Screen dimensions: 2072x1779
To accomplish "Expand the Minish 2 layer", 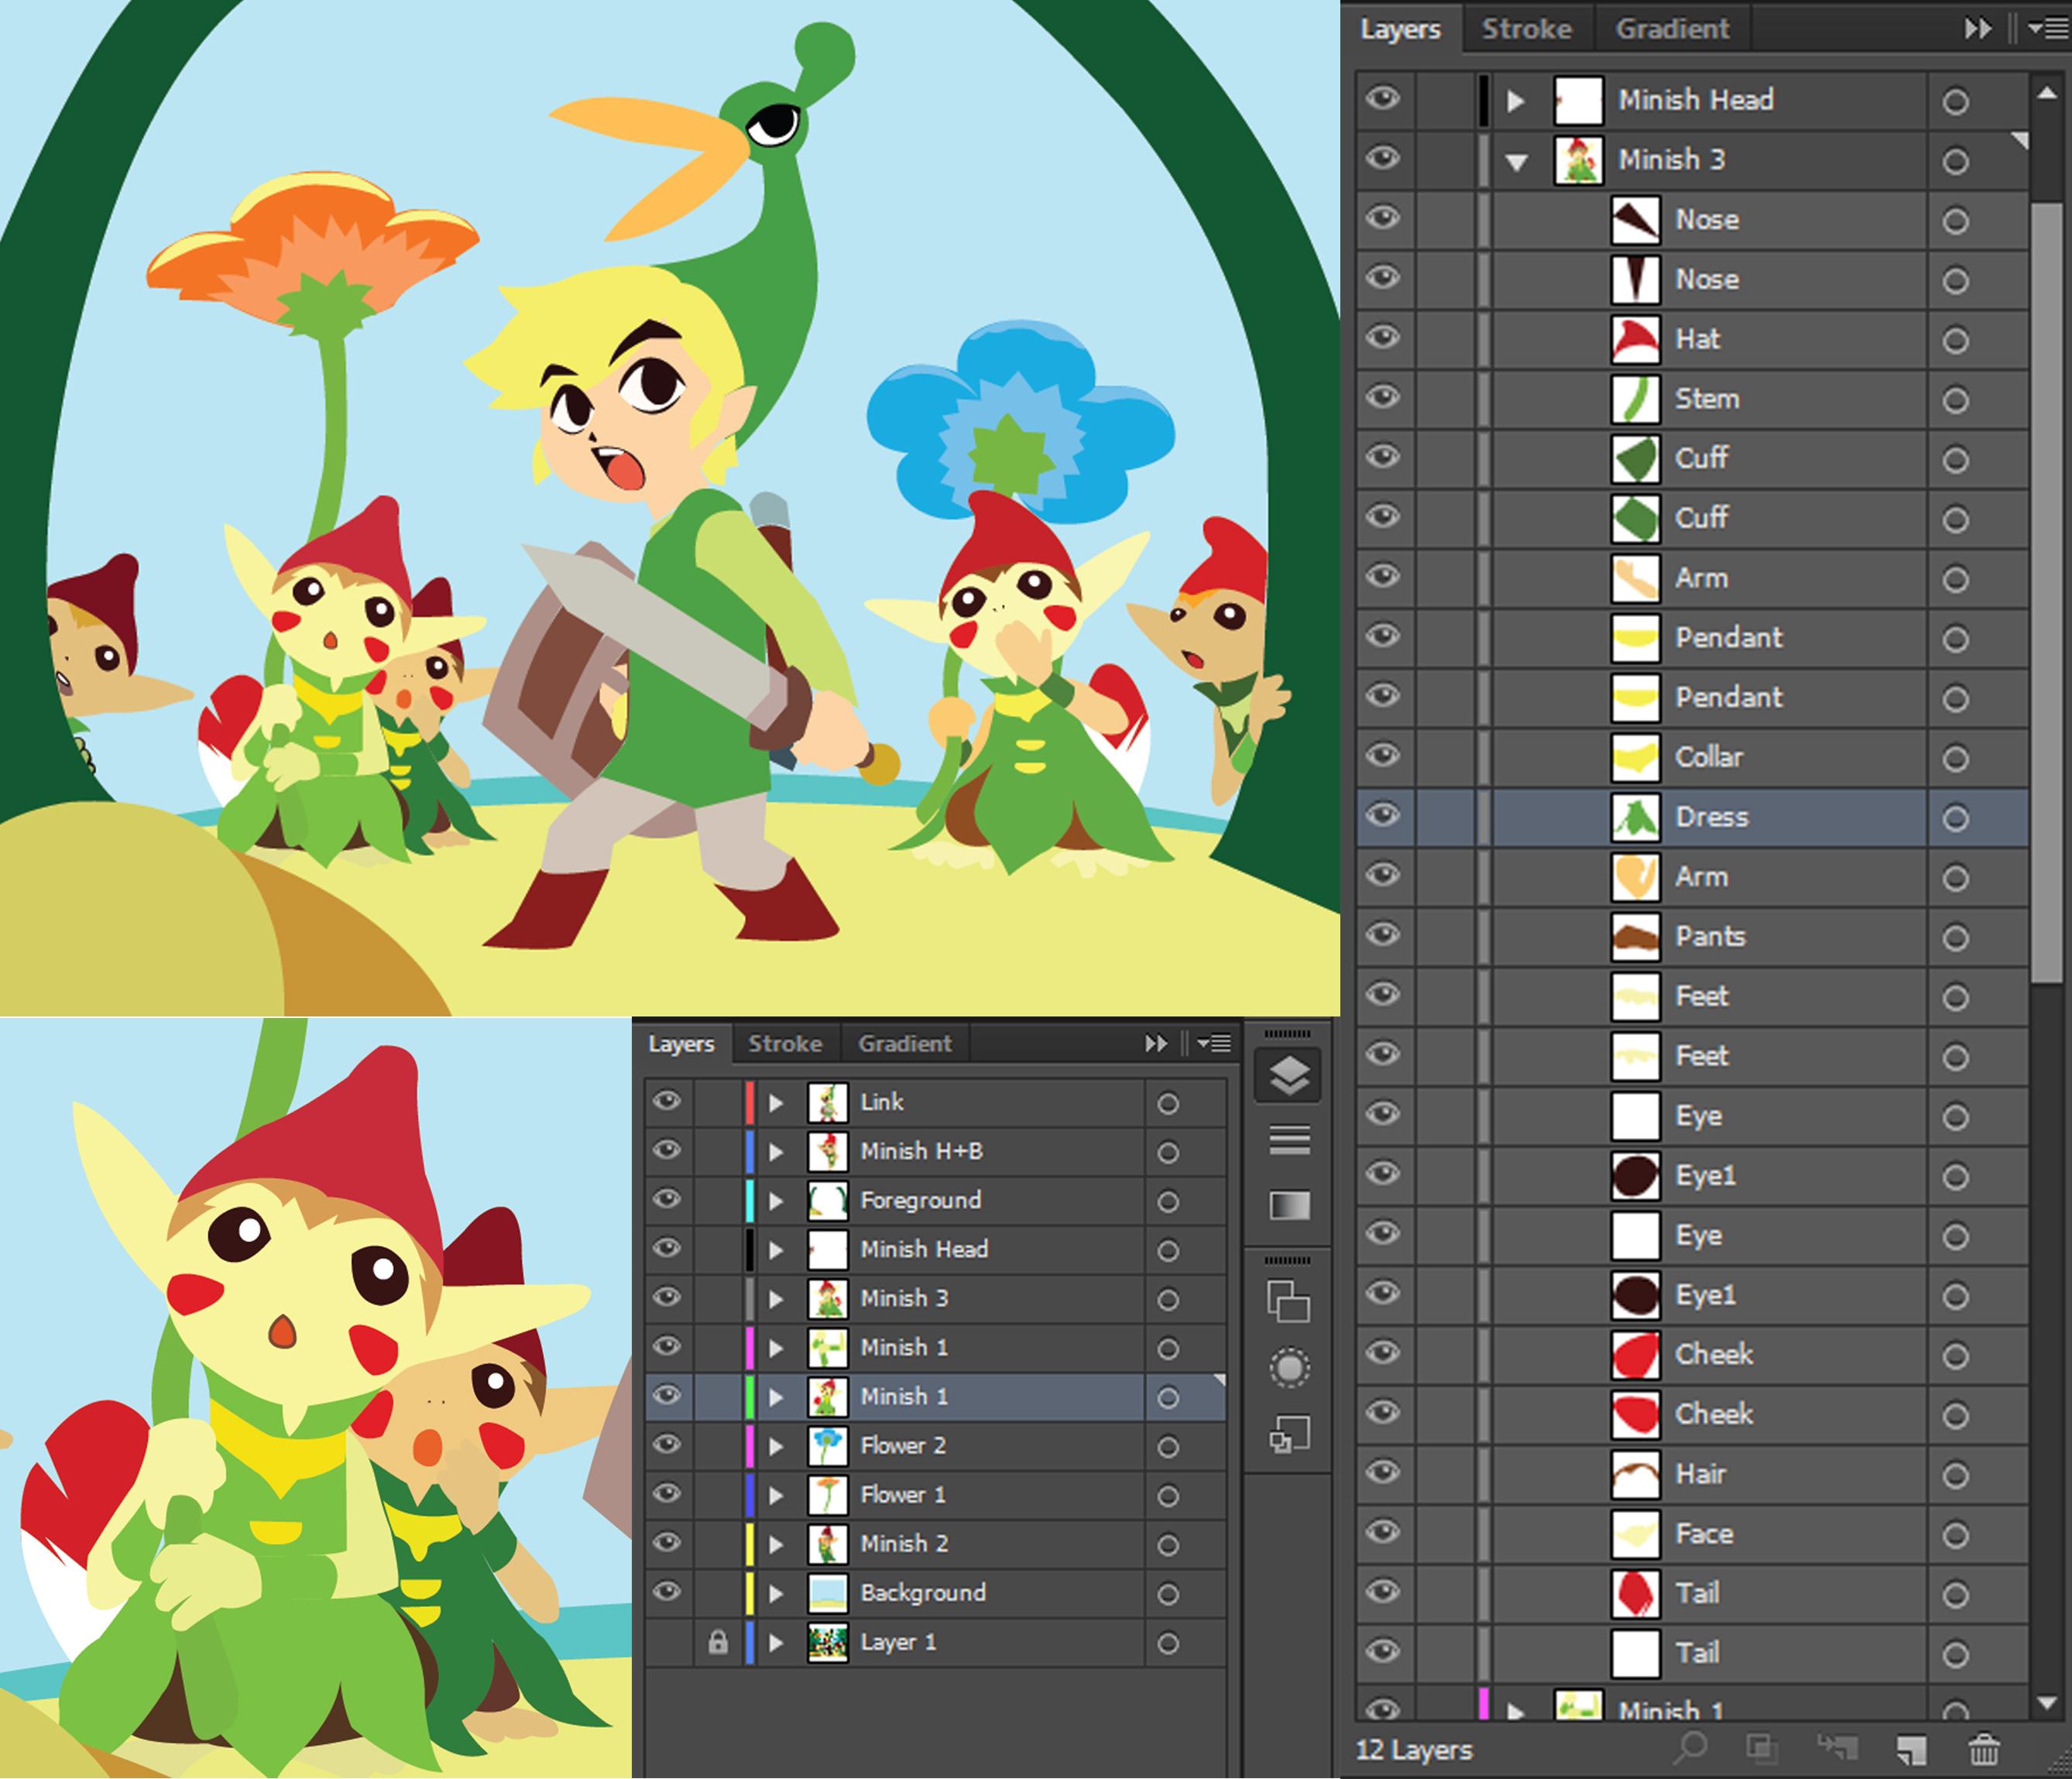I will (776, 1544).
